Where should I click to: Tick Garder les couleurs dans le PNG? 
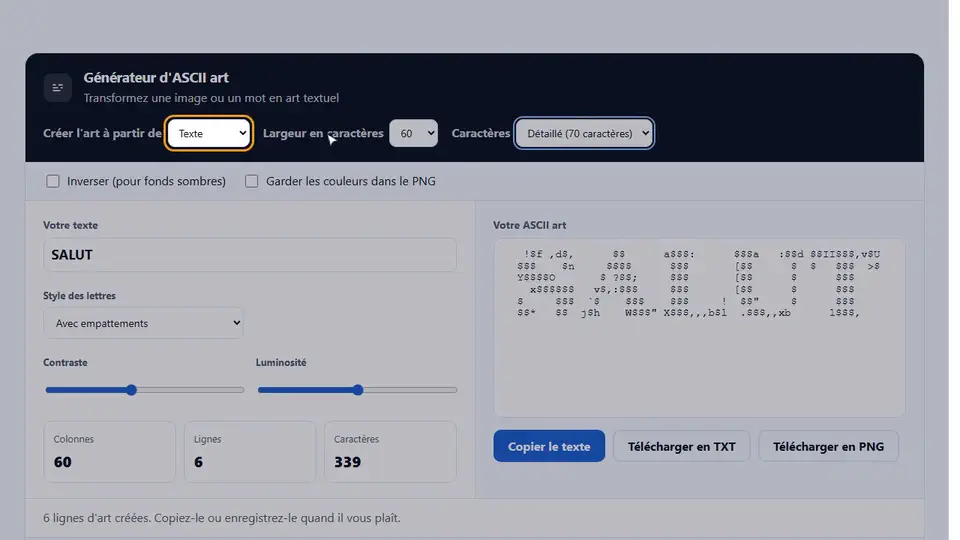[252, 181]
